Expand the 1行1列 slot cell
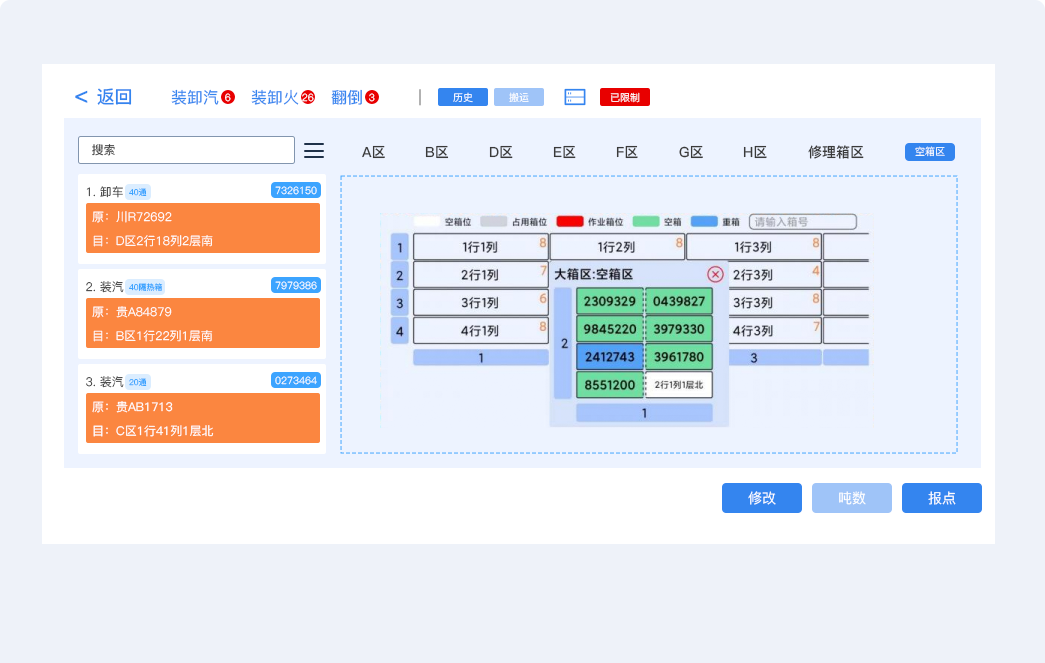1045x663 pixels. (480, 246)
